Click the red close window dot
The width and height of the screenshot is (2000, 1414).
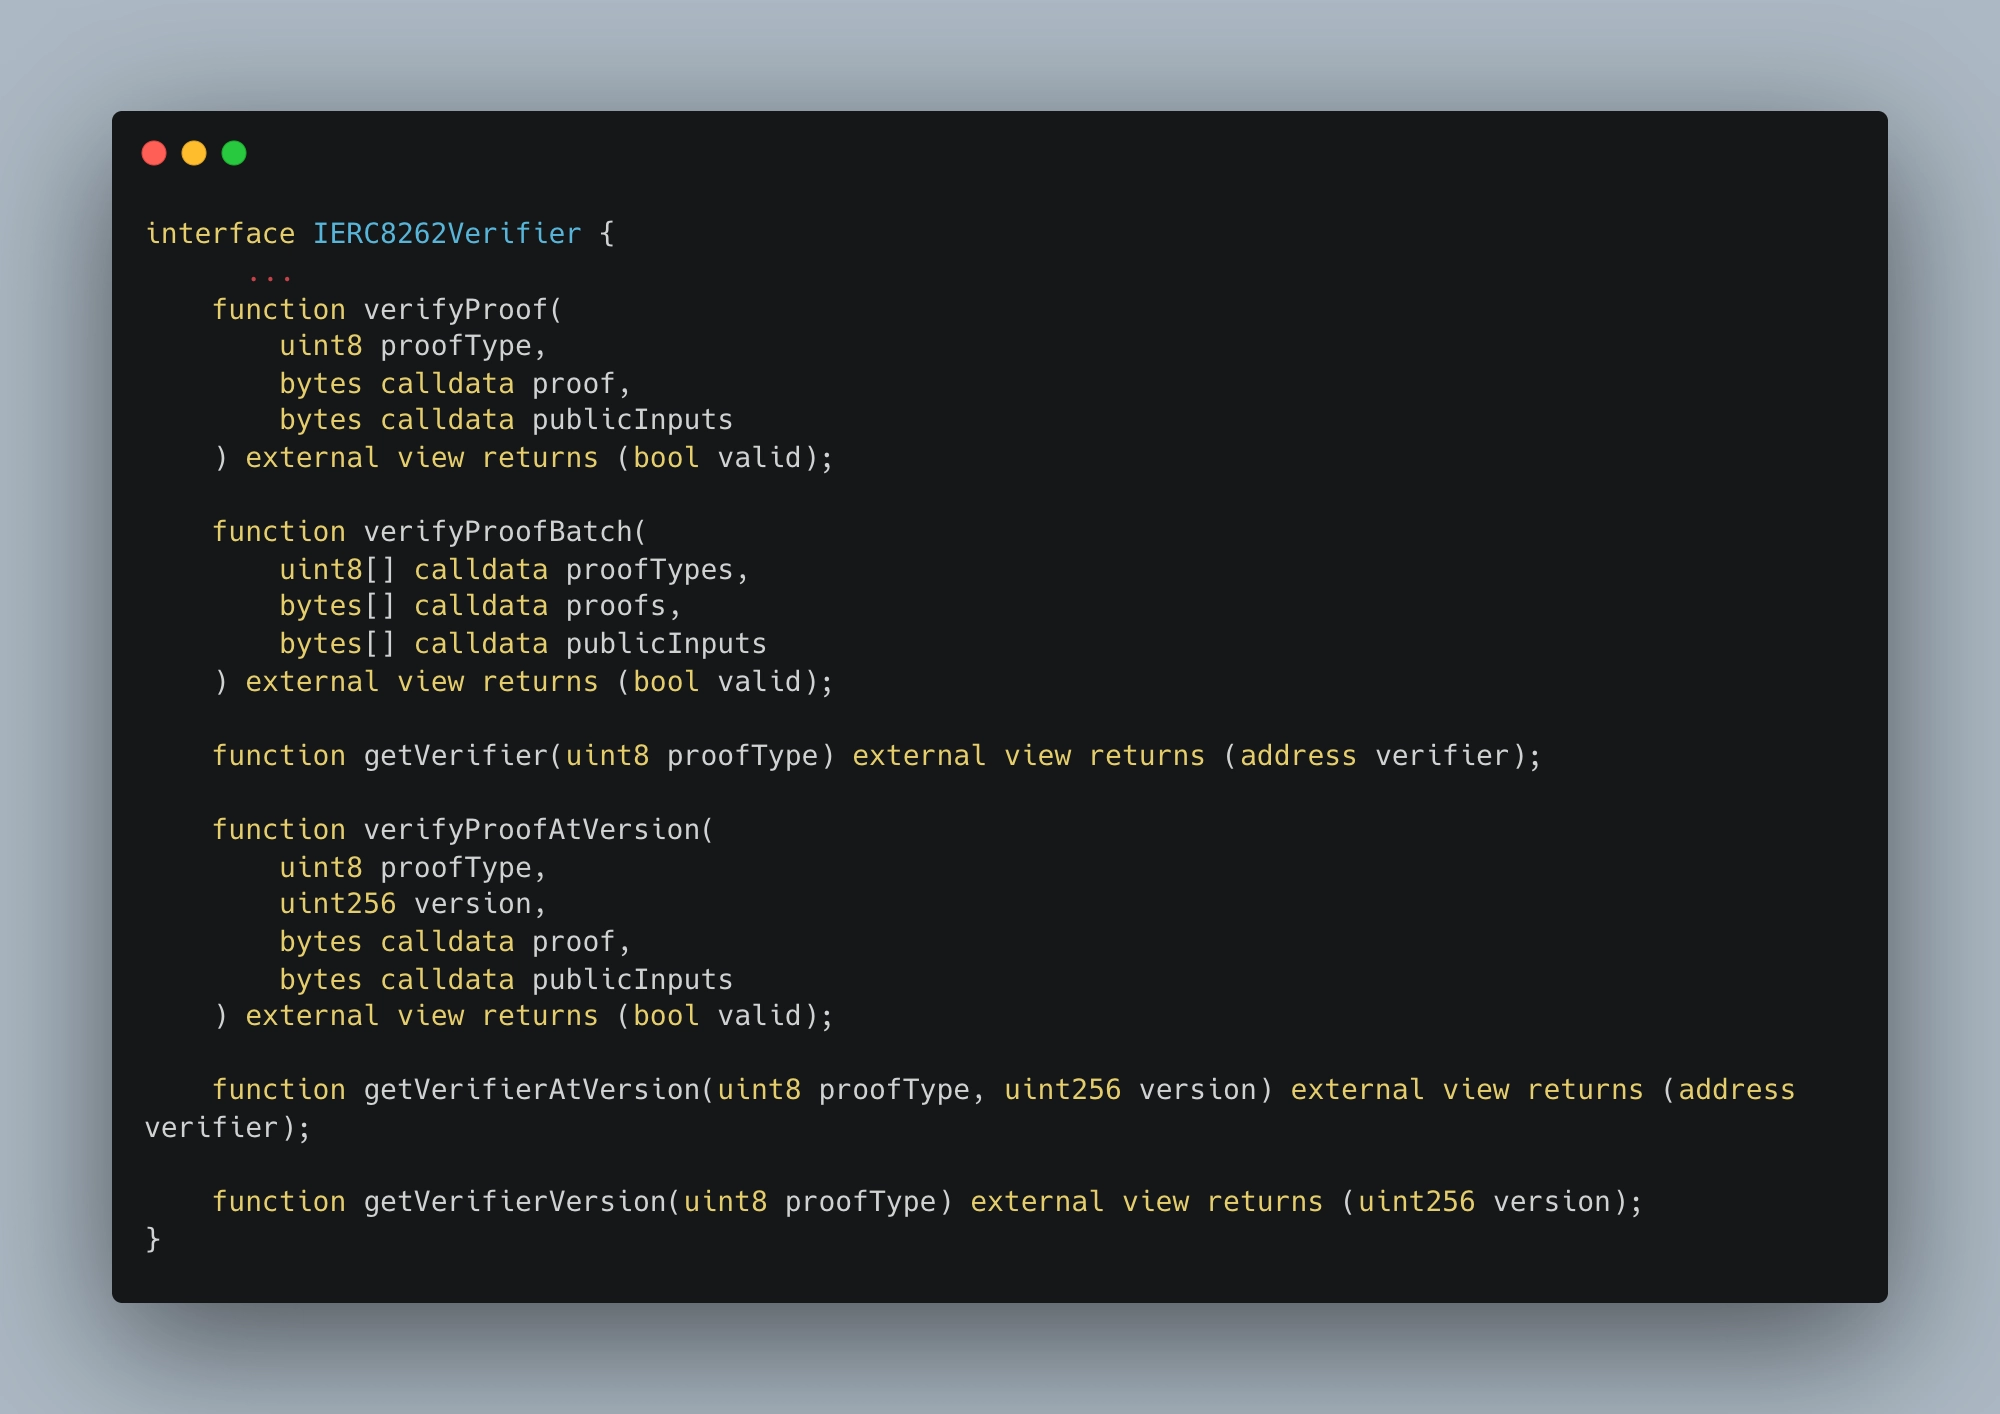coord(154,153)
